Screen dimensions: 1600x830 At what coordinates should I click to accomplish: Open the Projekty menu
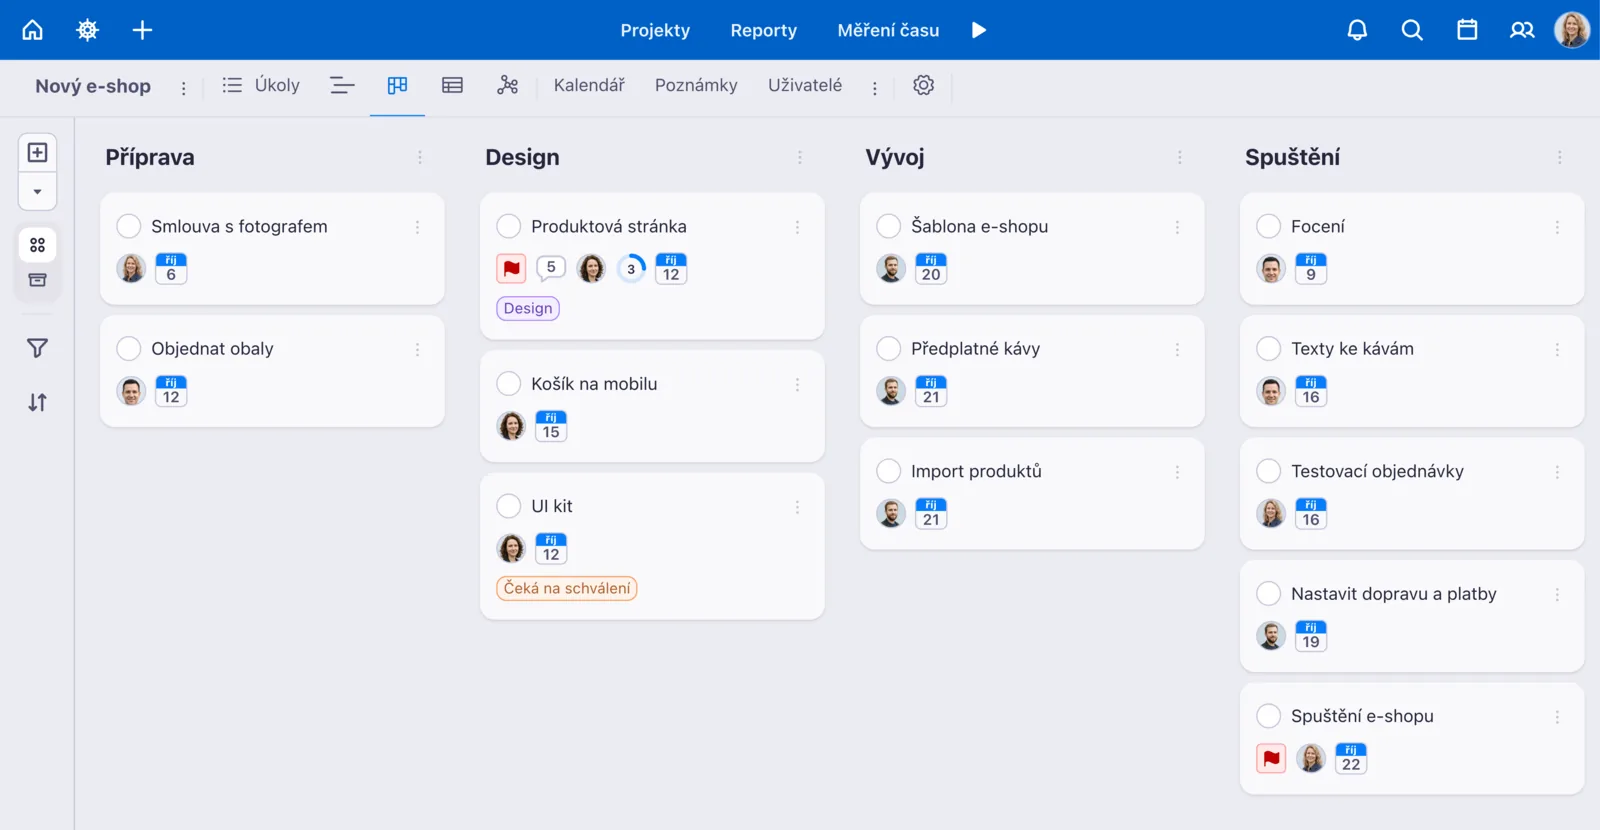click(x=655, y=30)
